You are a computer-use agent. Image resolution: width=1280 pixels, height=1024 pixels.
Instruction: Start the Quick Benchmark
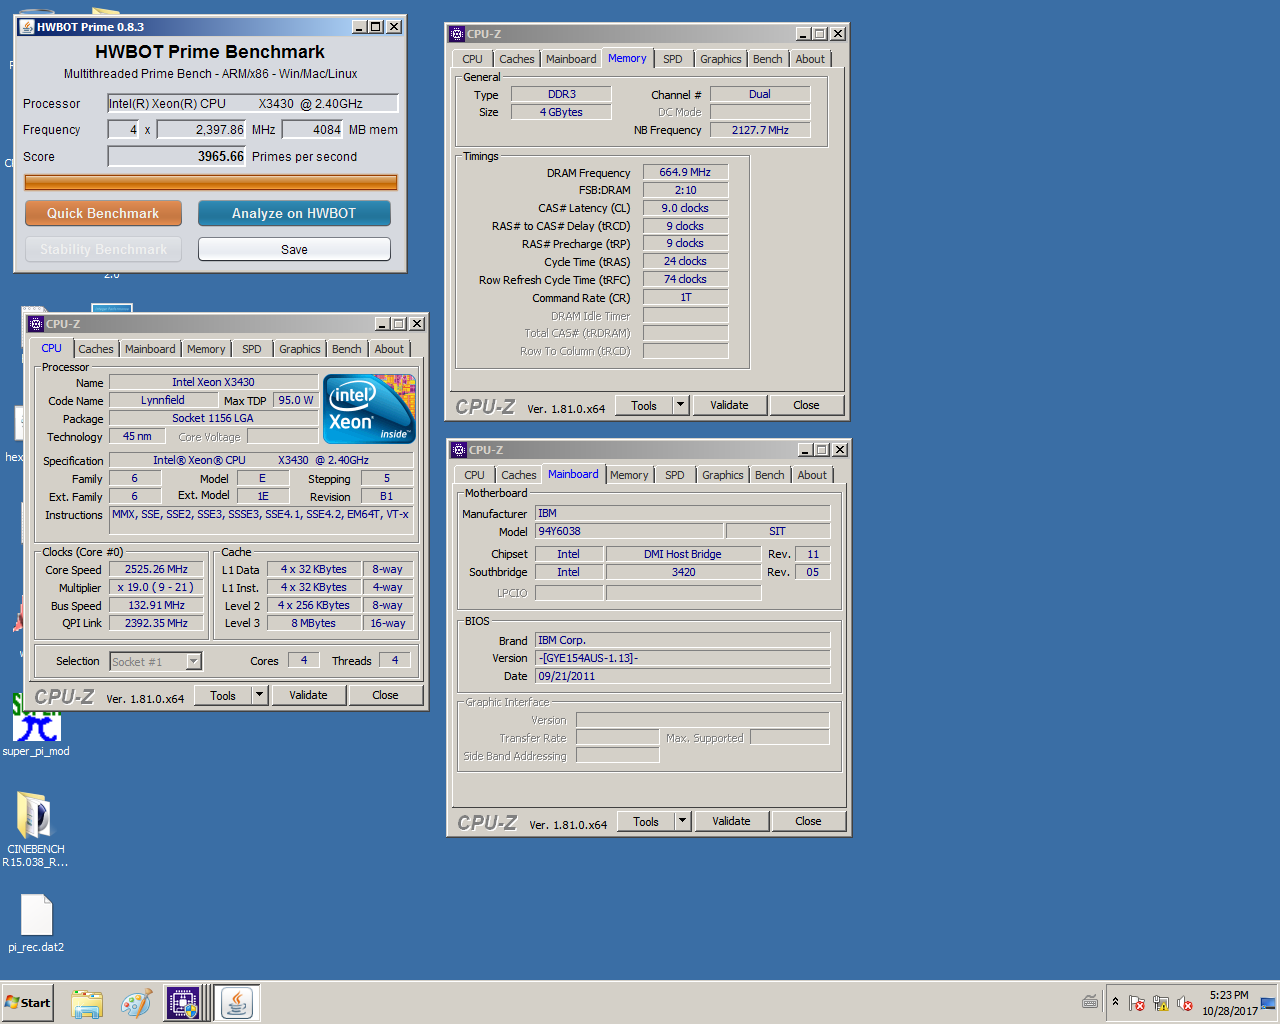(103, 213)
